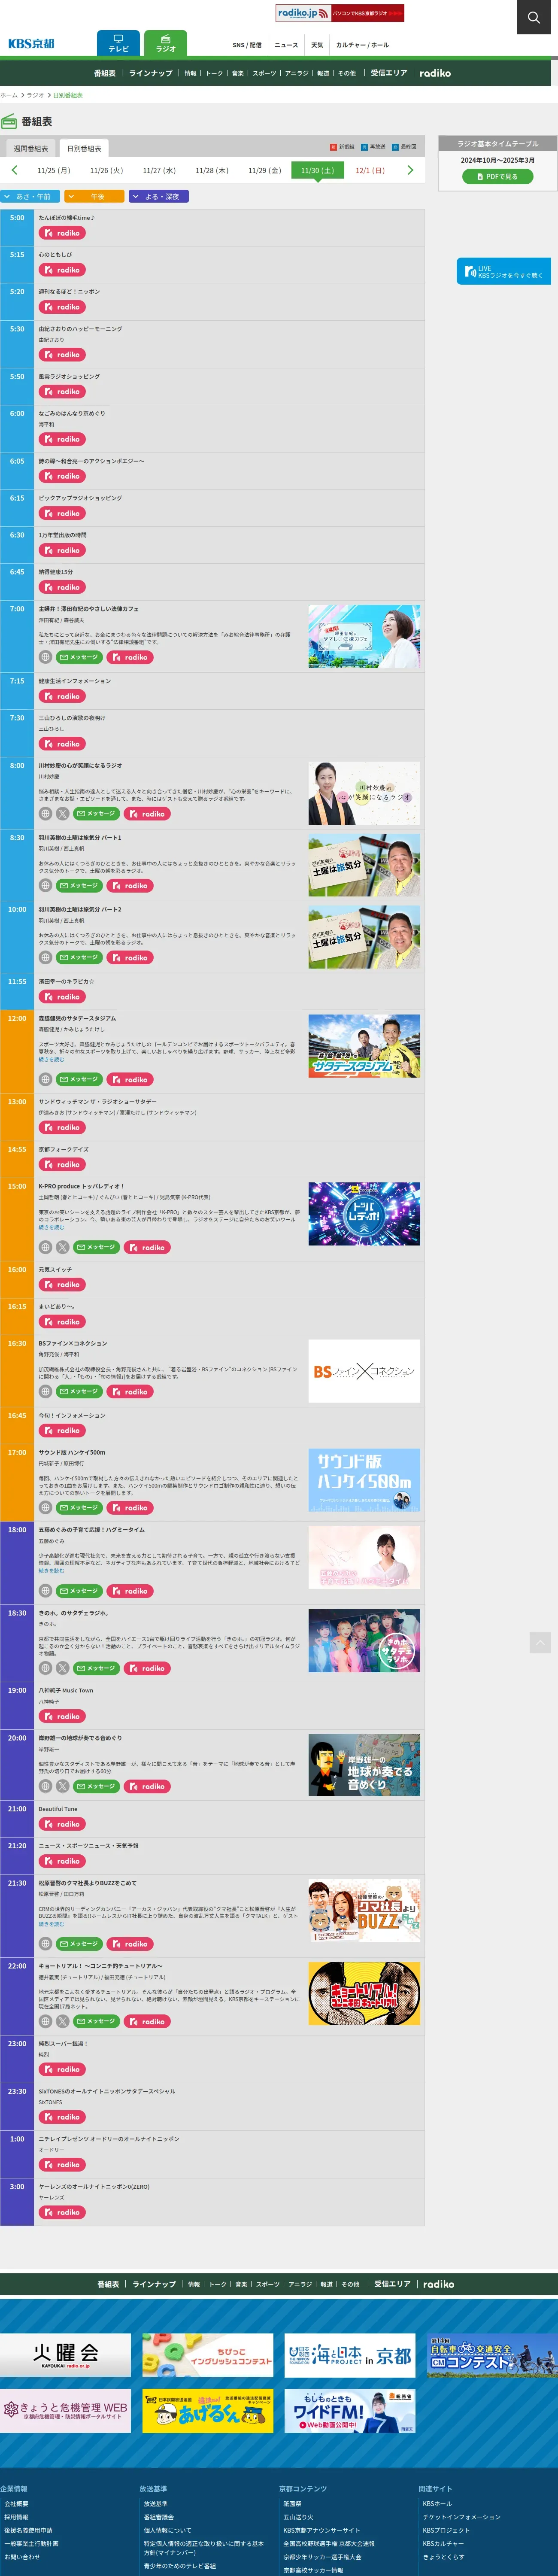Select date 11/27 (水)
558x2576 pixels.
coord(159,170)
